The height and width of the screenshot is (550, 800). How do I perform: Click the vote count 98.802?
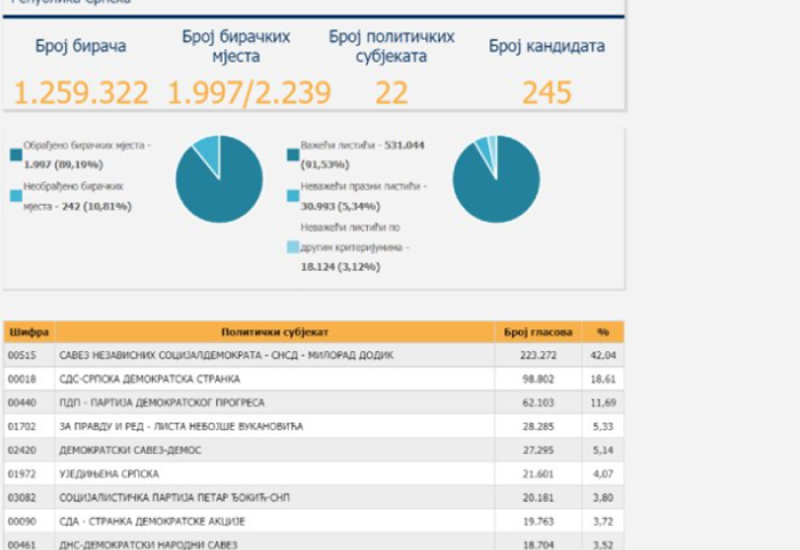pos(538,379)
